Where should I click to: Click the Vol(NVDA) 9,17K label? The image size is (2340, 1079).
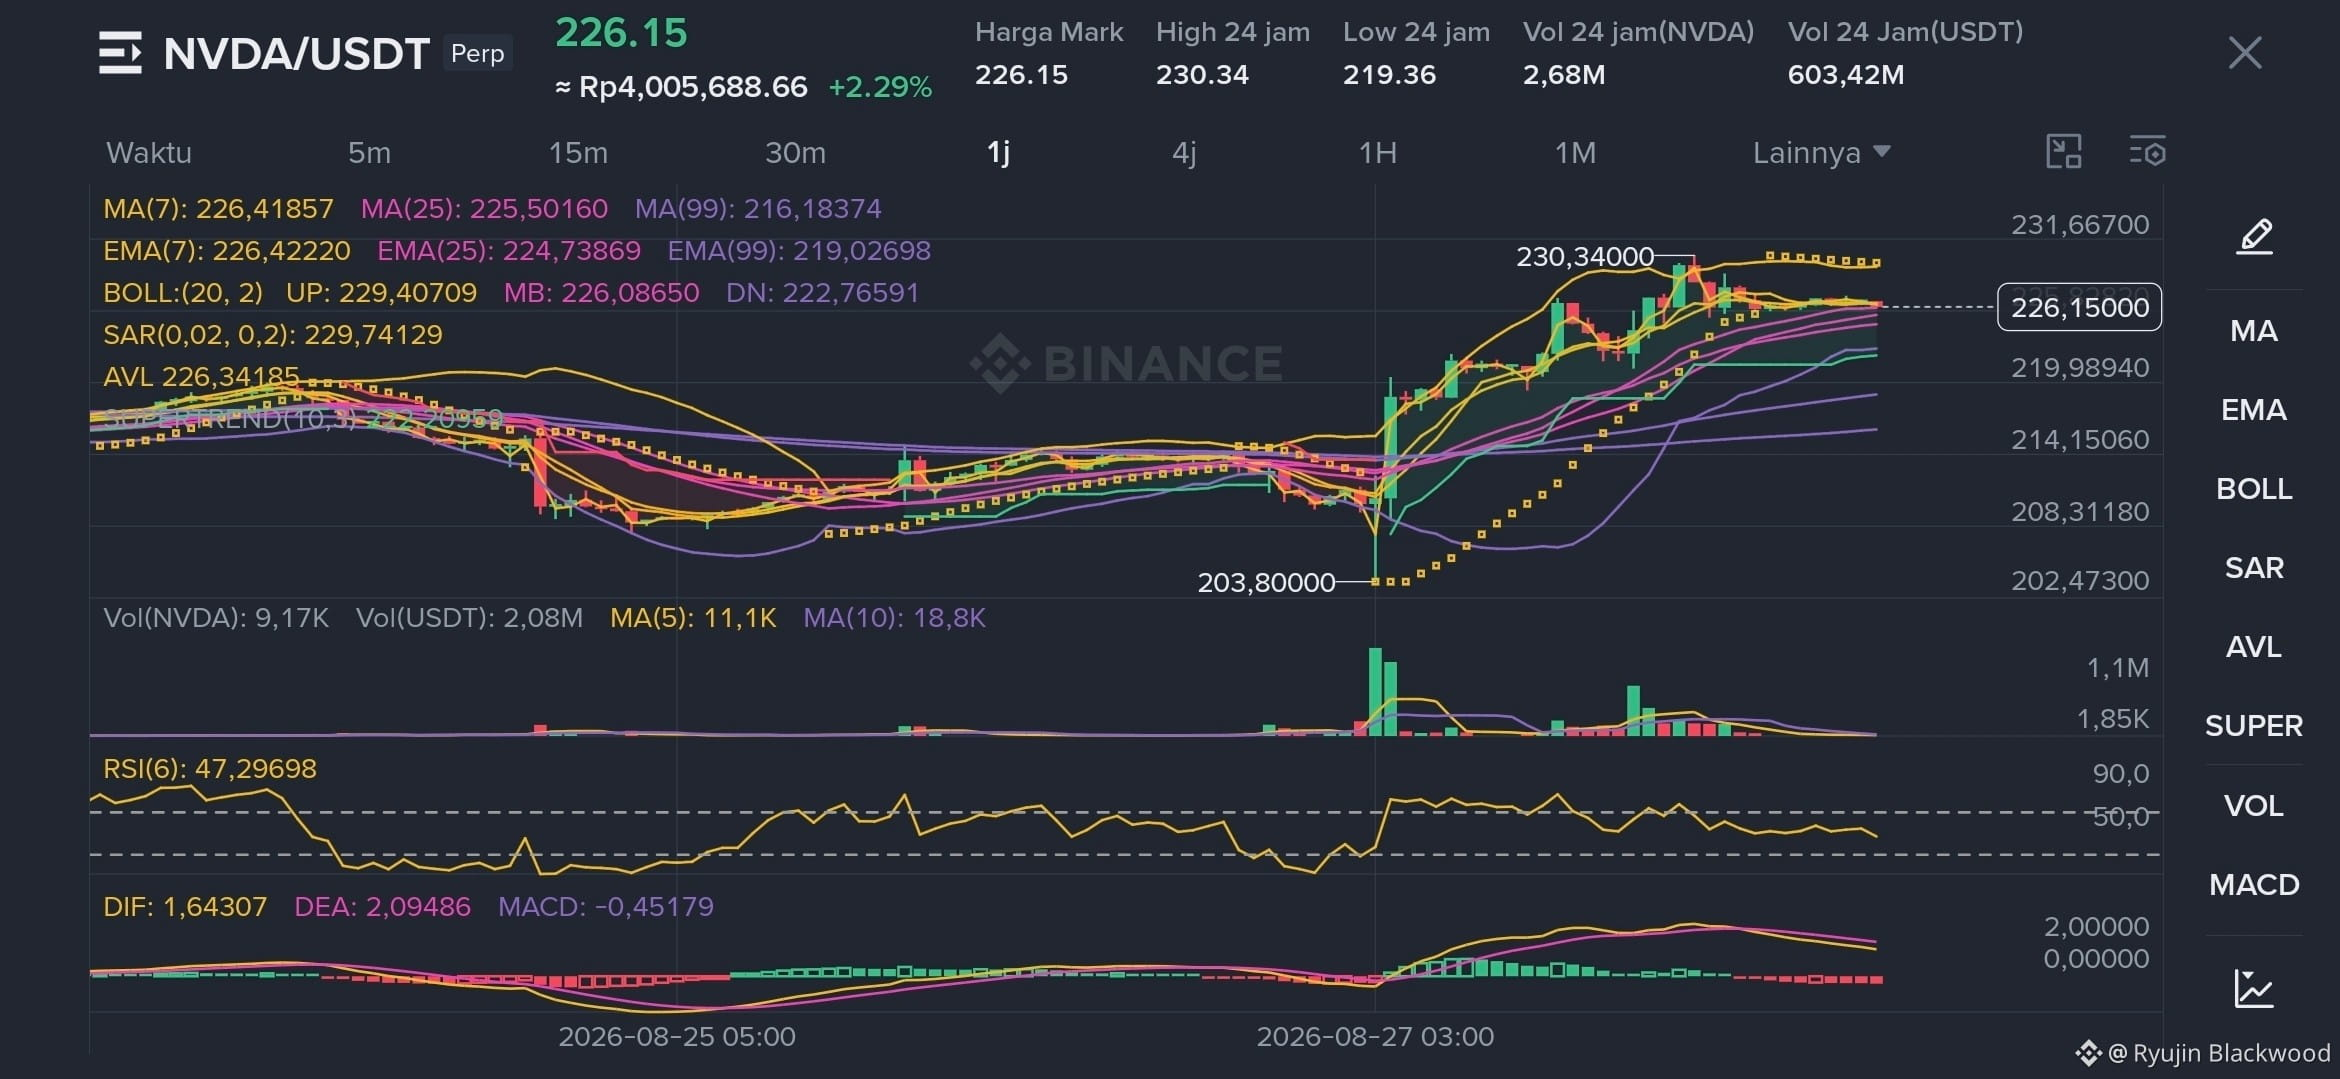(216, 618)
